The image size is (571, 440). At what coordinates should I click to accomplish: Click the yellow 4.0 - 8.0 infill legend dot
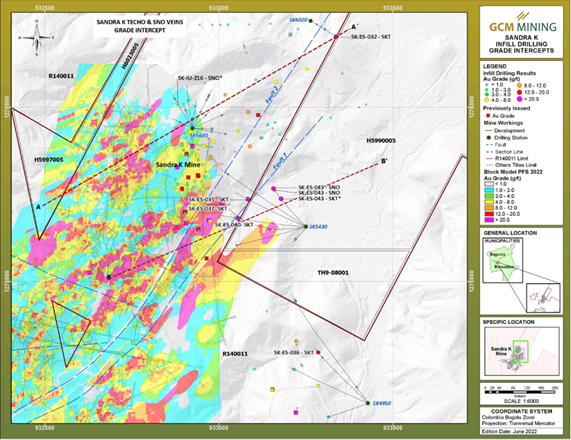point(487,99)
